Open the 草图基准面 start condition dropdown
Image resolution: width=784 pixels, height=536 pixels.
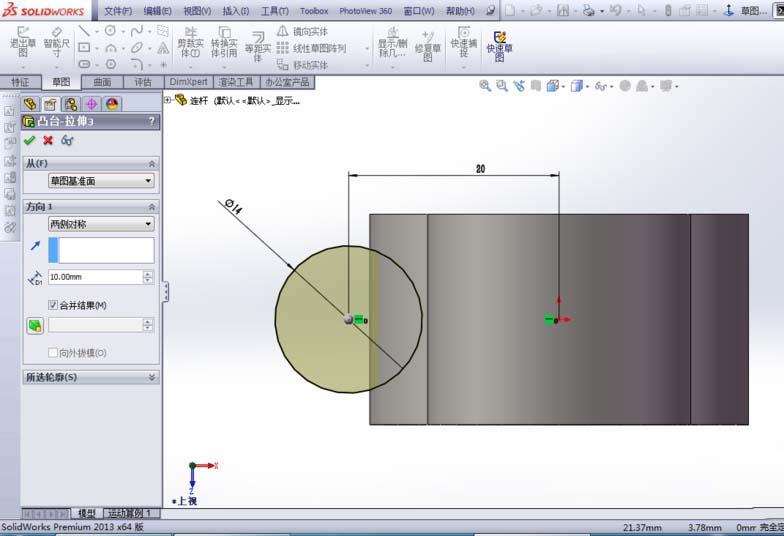coord(101,181)
